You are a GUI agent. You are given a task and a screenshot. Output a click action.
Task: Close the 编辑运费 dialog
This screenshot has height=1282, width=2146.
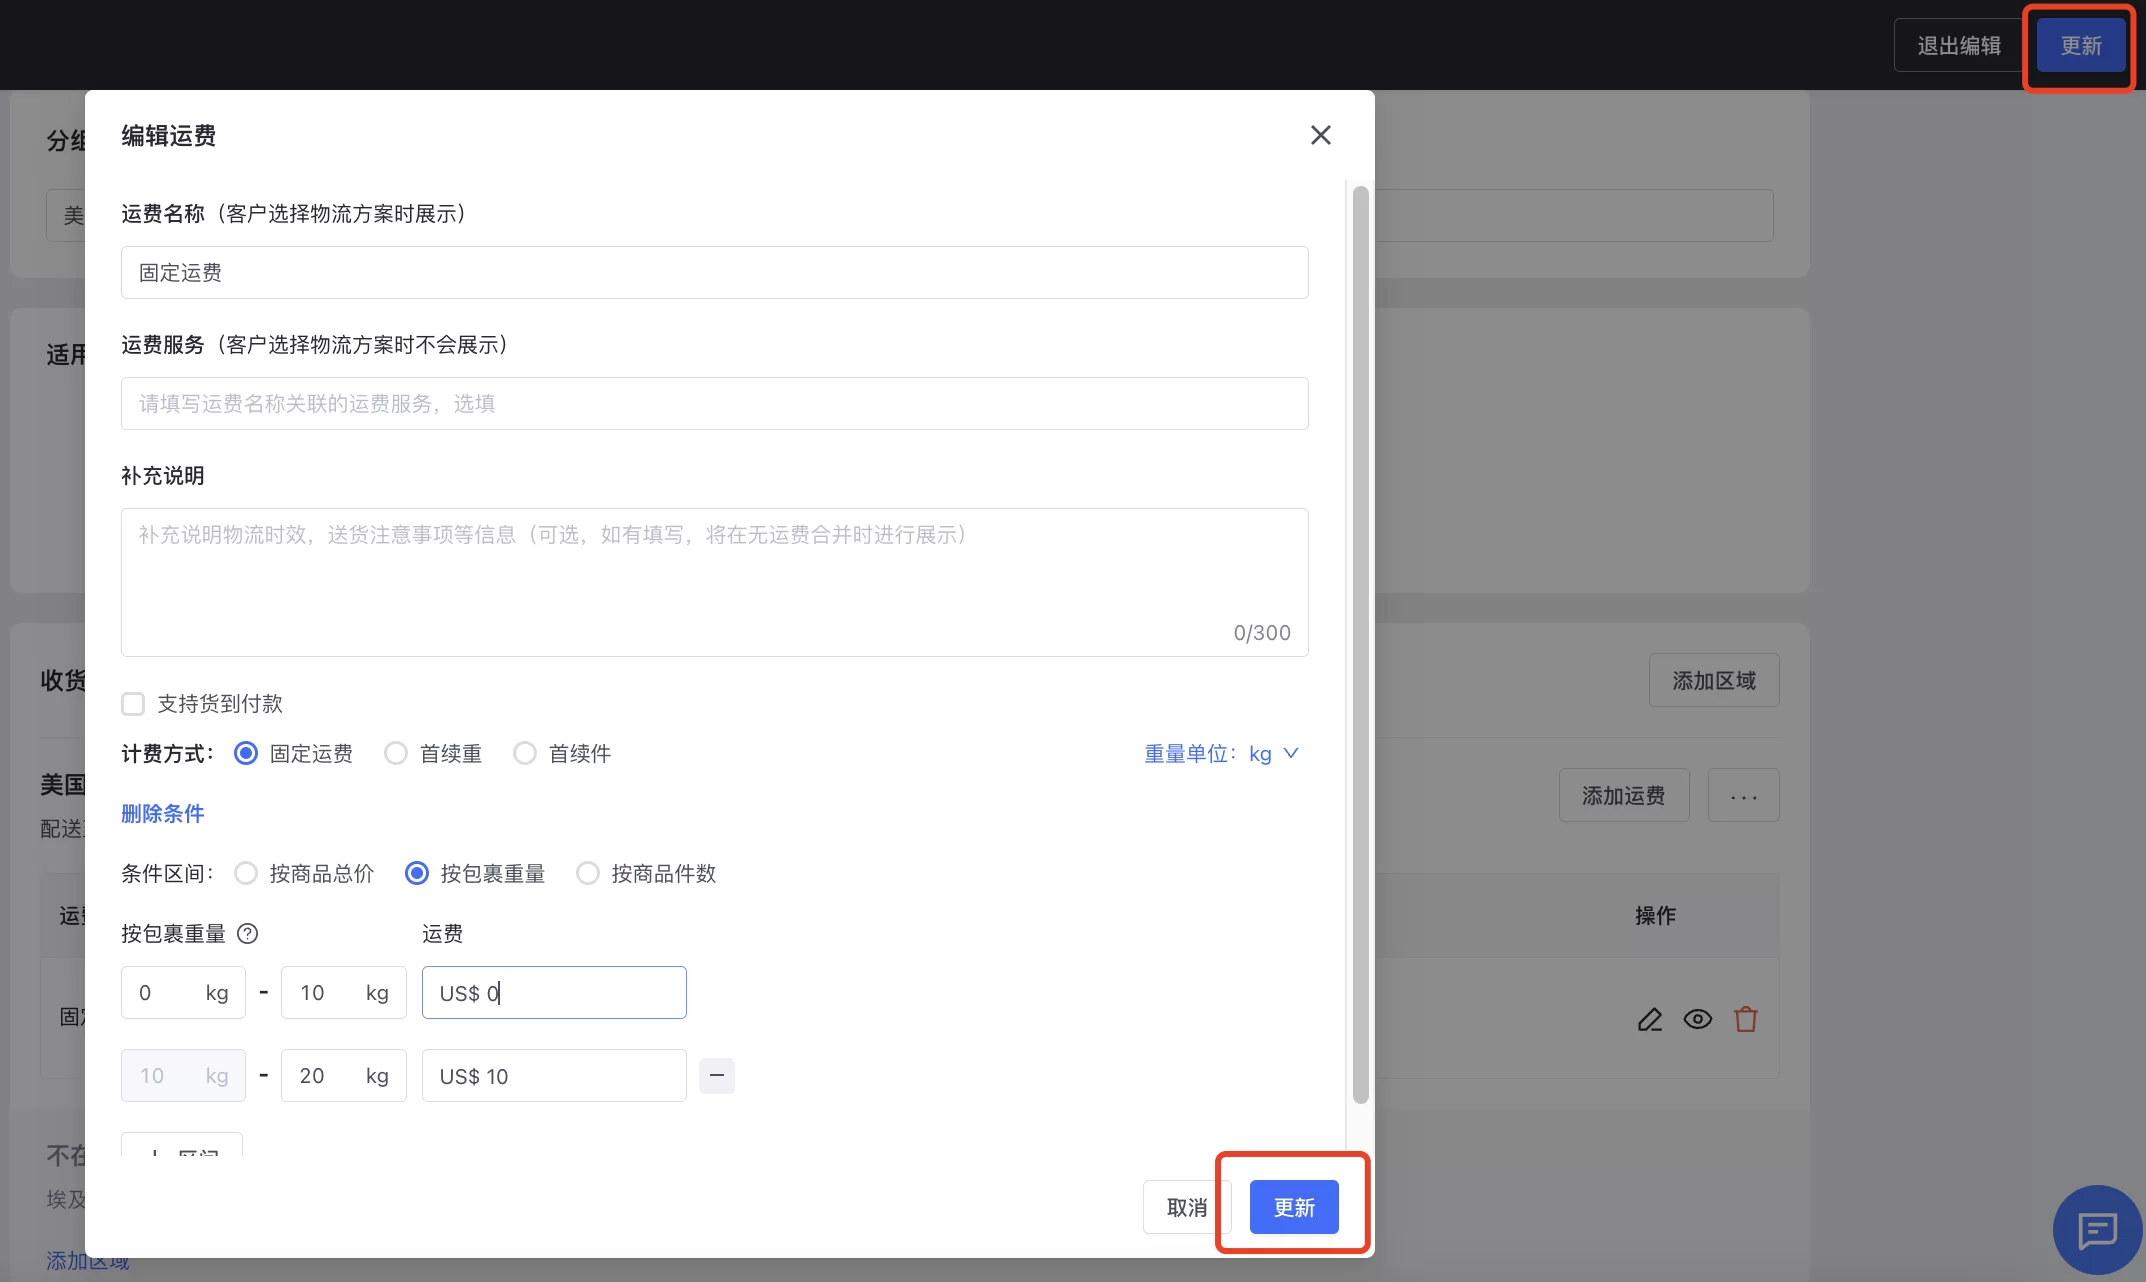(1320, 135)
